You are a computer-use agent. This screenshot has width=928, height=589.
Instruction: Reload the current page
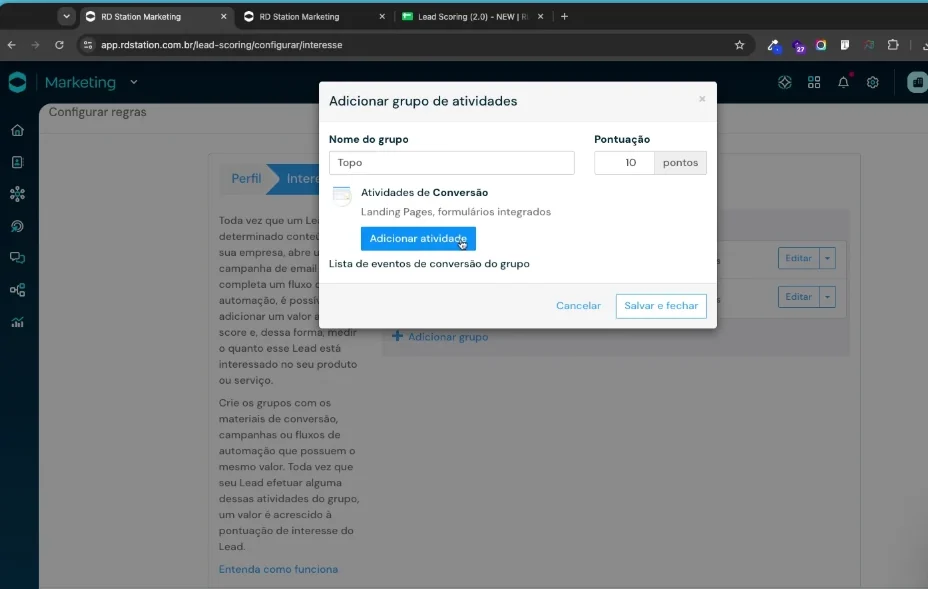[x=59, y=45]
